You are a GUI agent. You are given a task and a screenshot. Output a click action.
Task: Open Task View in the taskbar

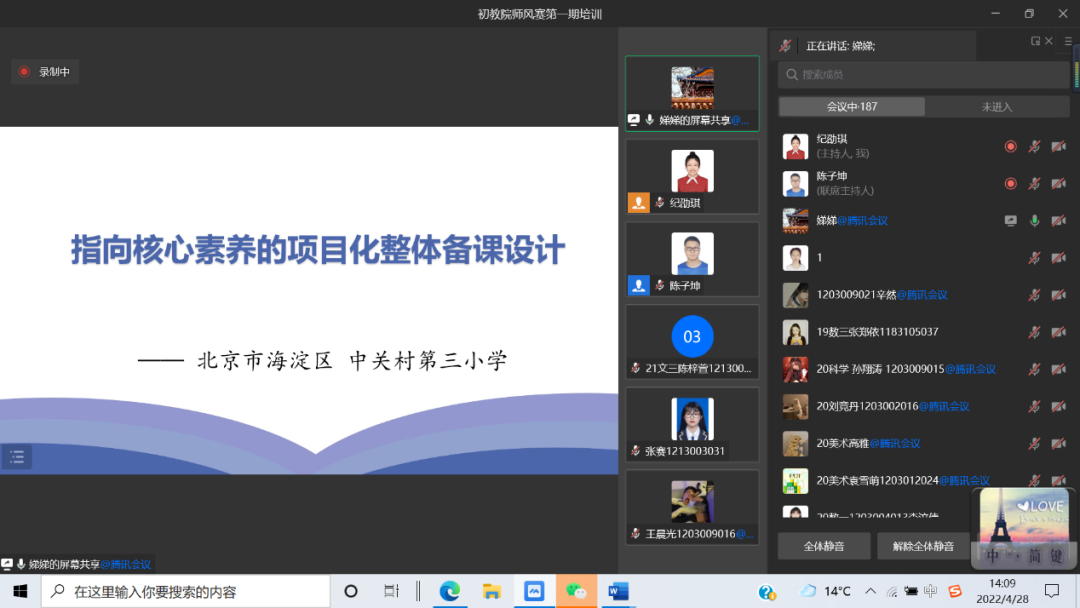coord(391,591)
